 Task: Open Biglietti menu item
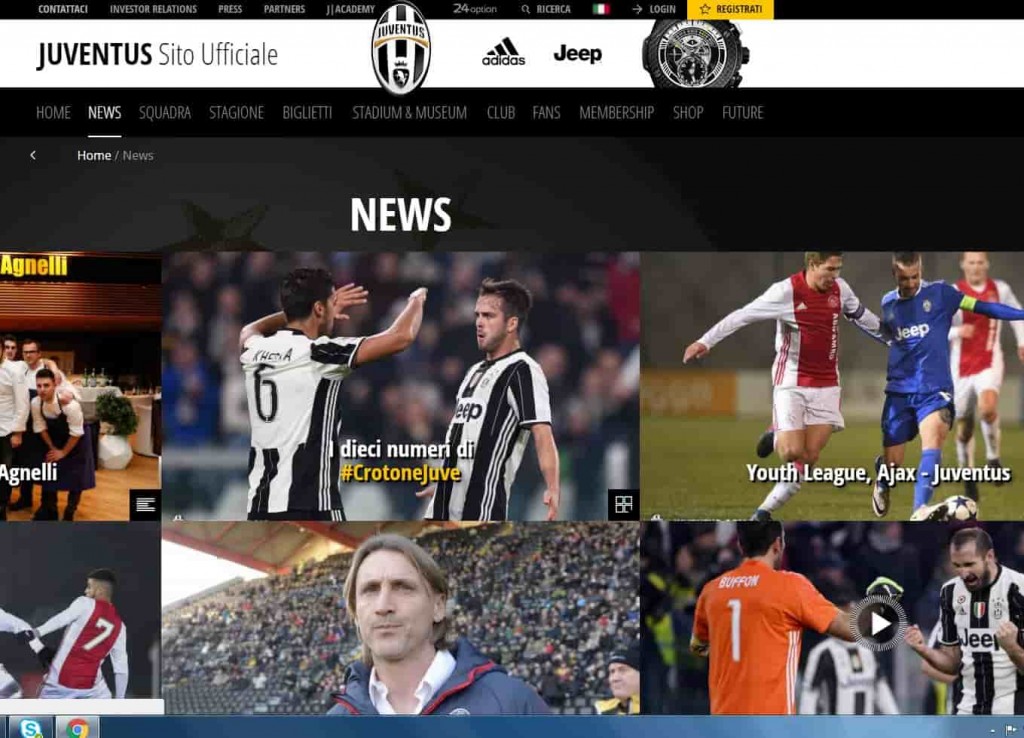coord(307,112)
